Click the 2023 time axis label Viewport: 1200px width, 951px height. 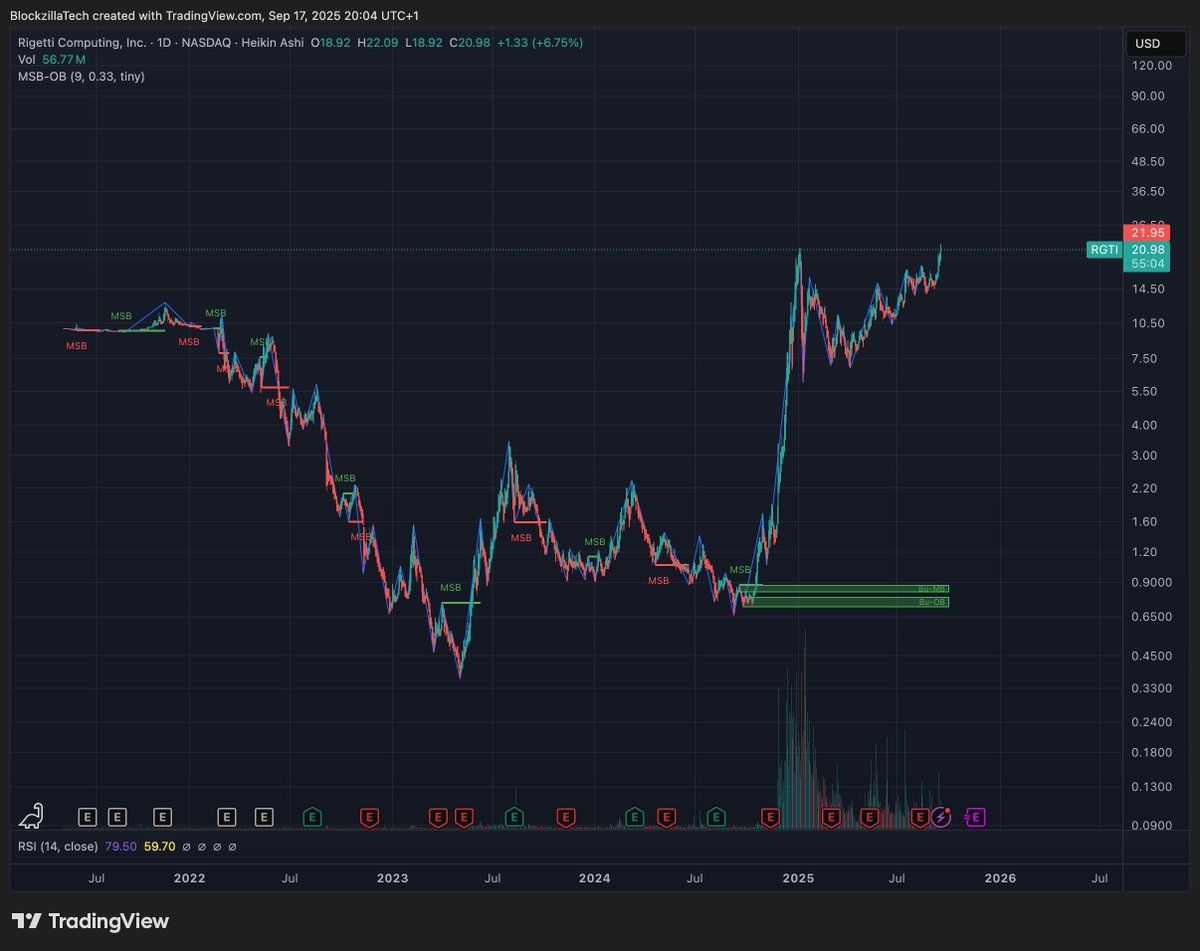pyautogui.click(x=392, y=879)
